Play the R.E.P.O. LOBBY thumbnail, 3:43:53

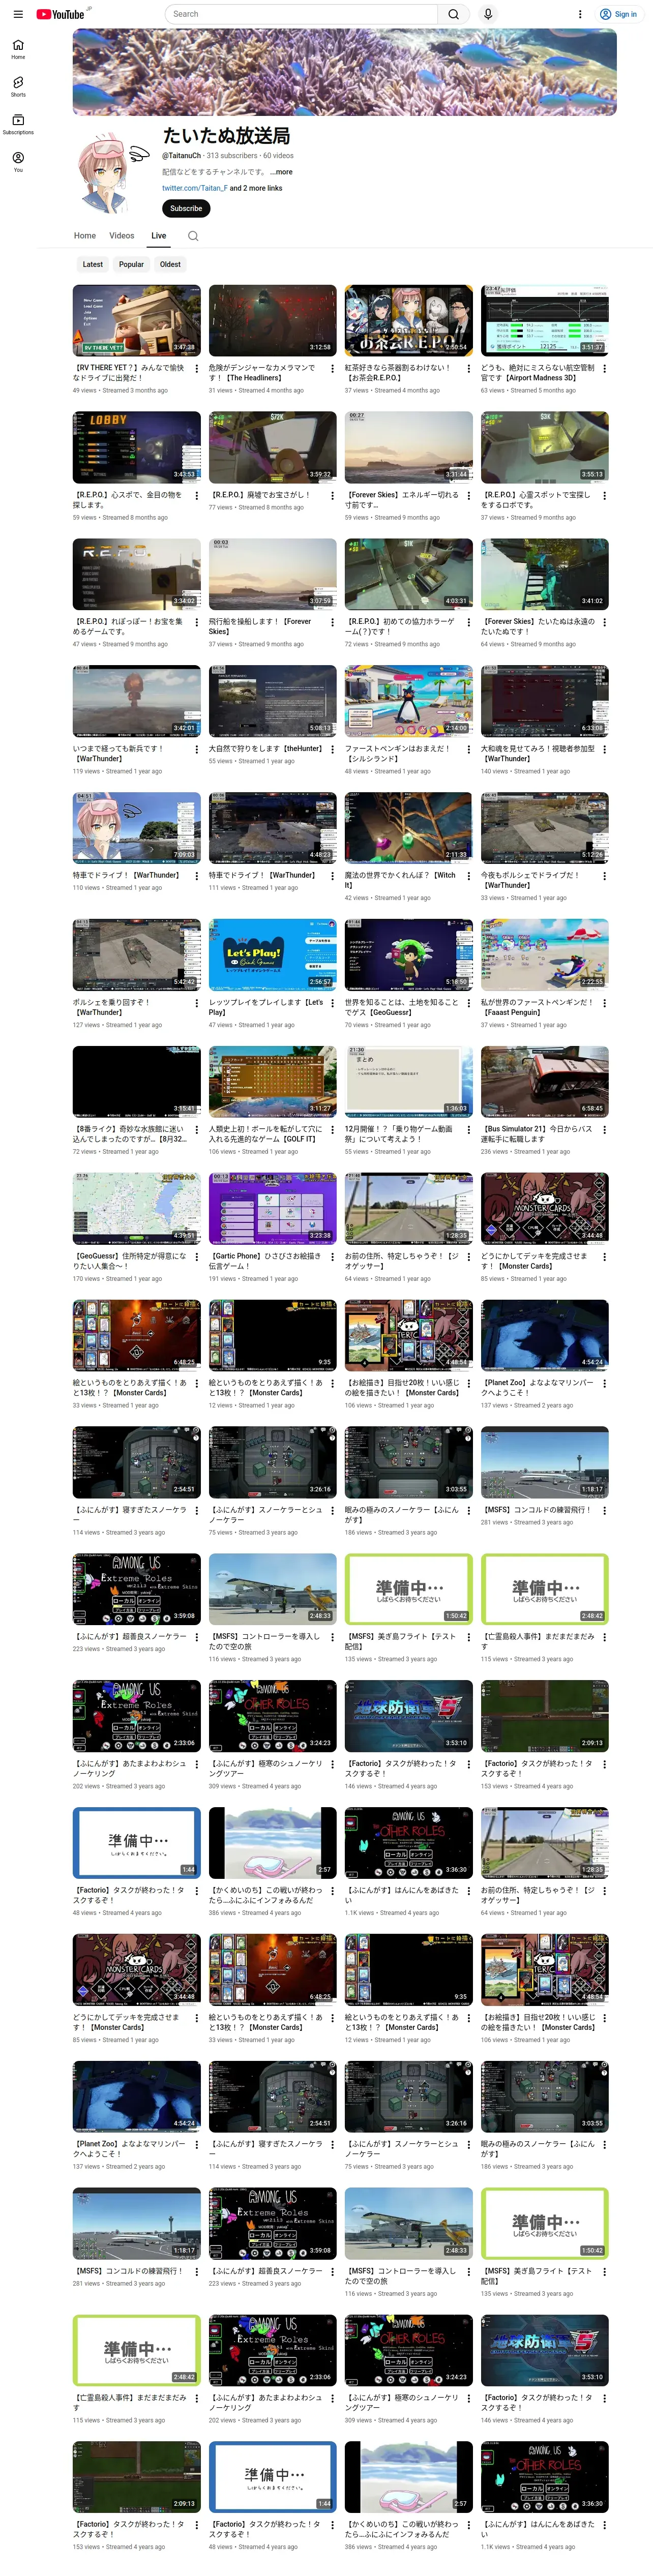point(137,447)
